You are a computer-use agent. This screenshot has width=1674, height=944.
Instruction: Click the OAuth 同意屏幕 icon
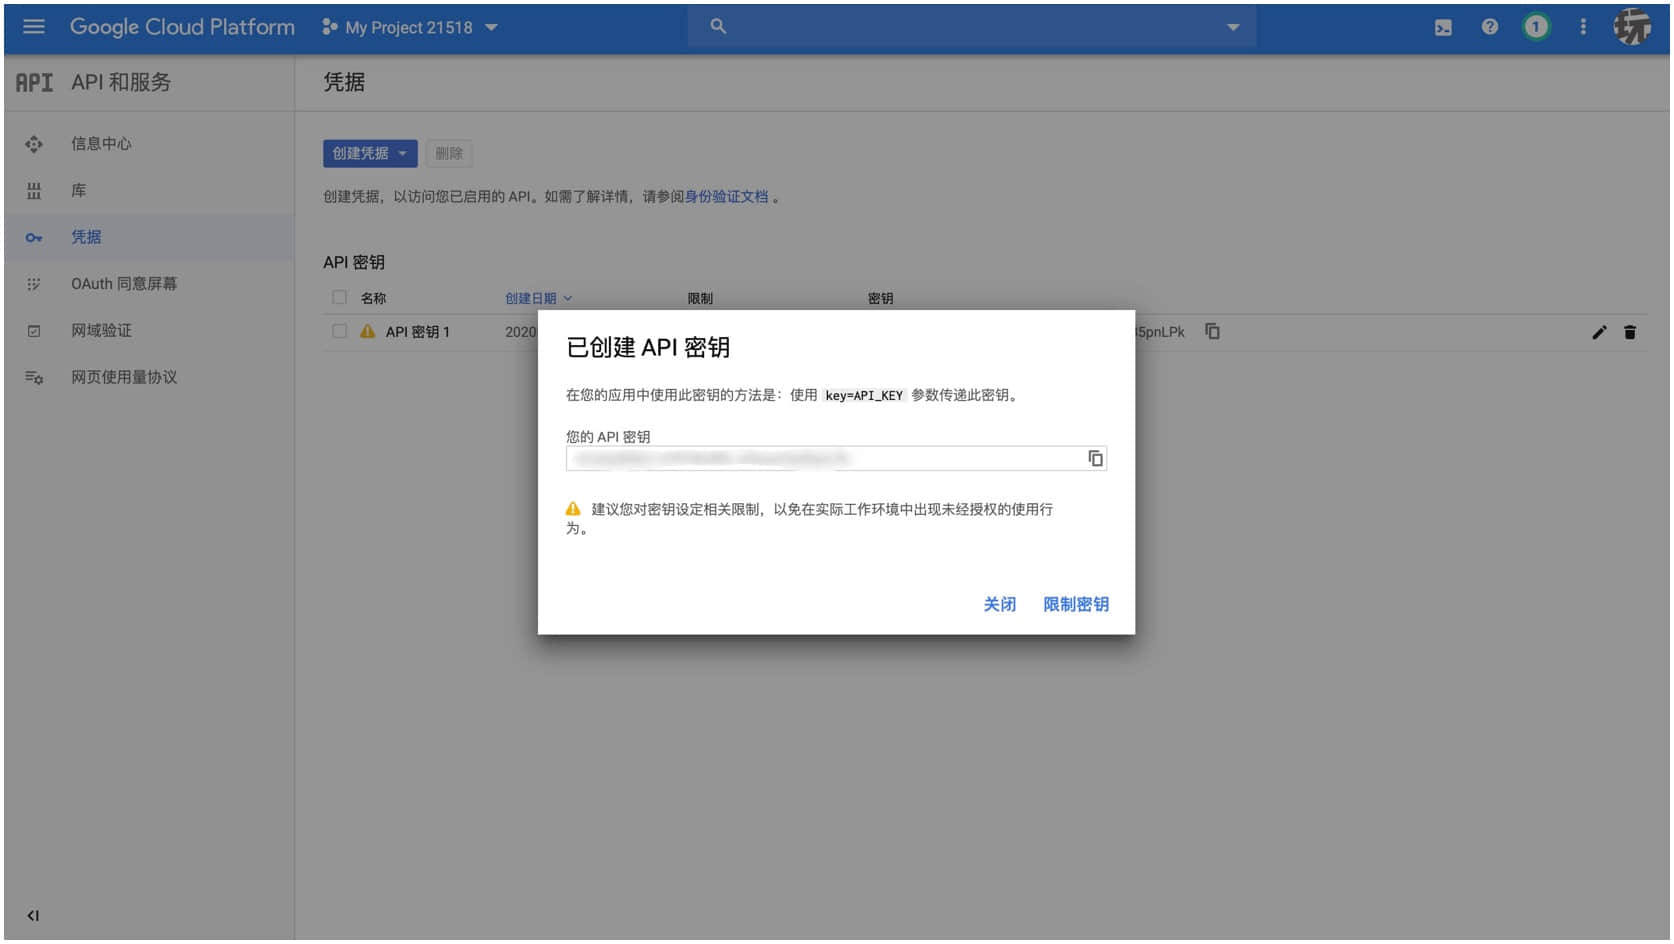34,284
